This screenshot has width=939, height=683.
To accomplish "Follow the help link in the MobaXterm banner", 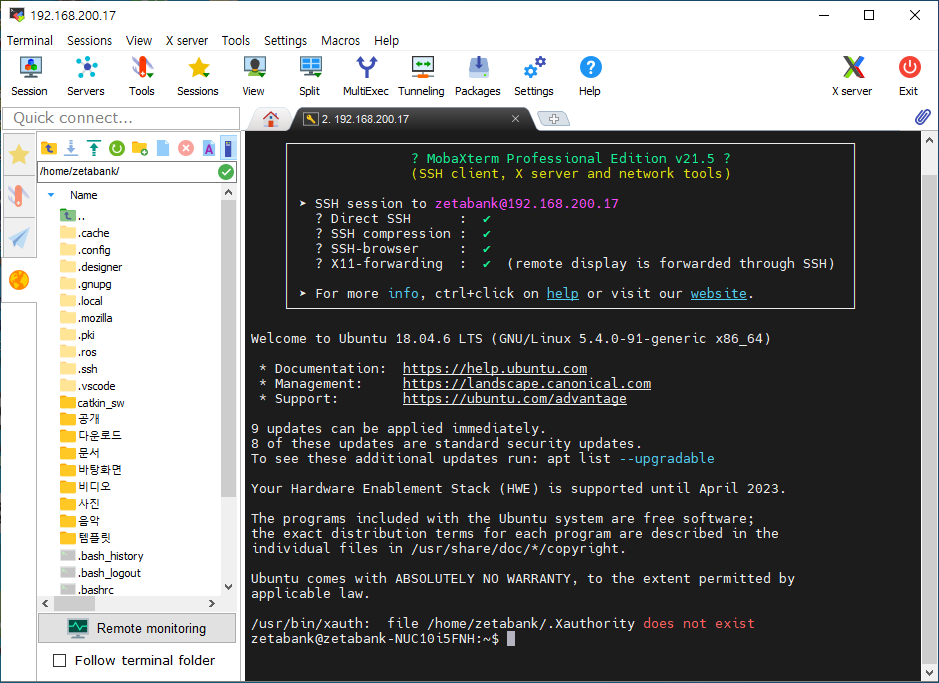I will (x=562, y=293).
